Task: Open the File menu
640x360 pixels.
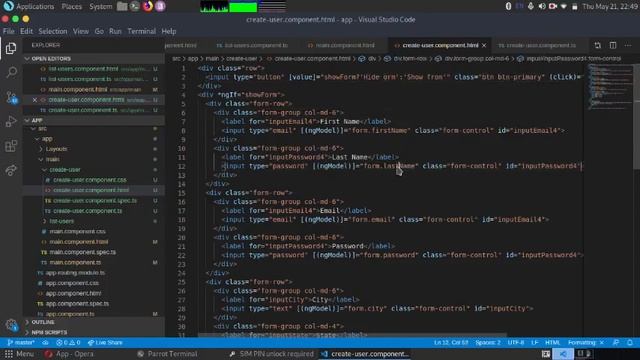Action: pyautogui.click(x=9, y=31)
